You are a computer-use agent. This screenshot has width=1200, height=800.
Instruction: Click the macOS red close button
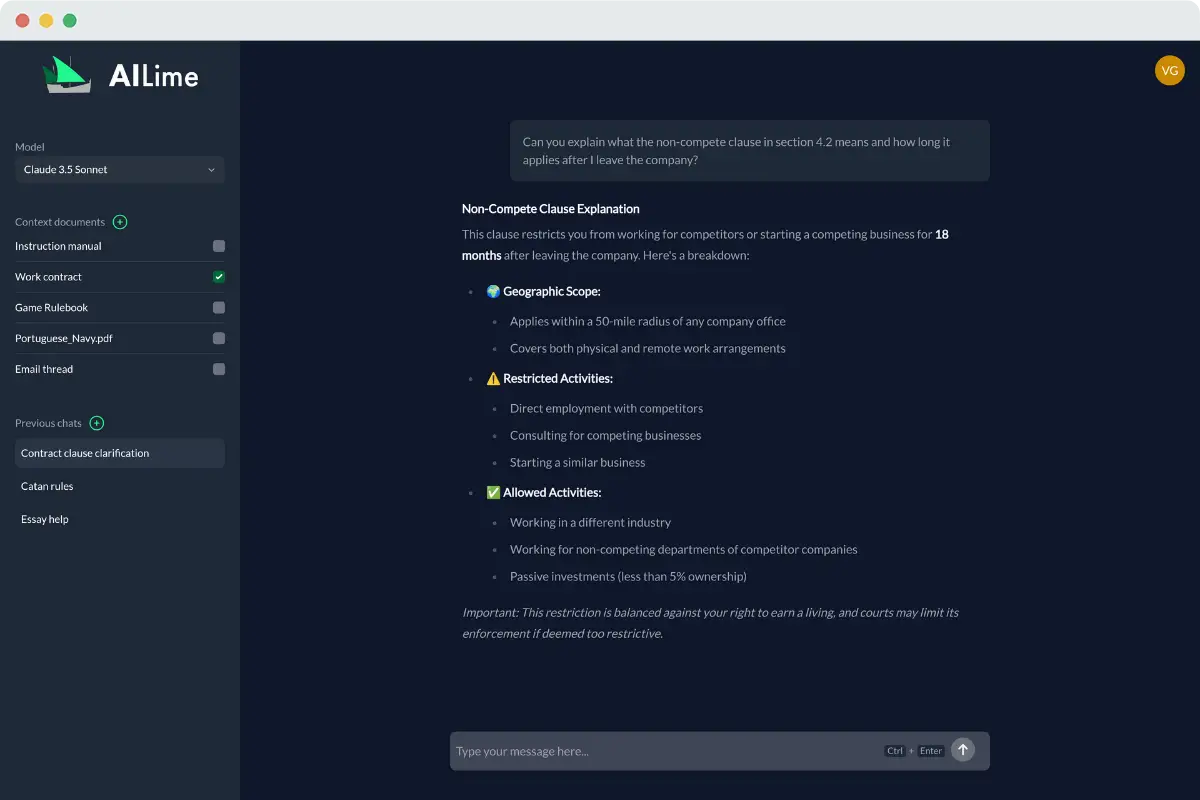(23, 20)
